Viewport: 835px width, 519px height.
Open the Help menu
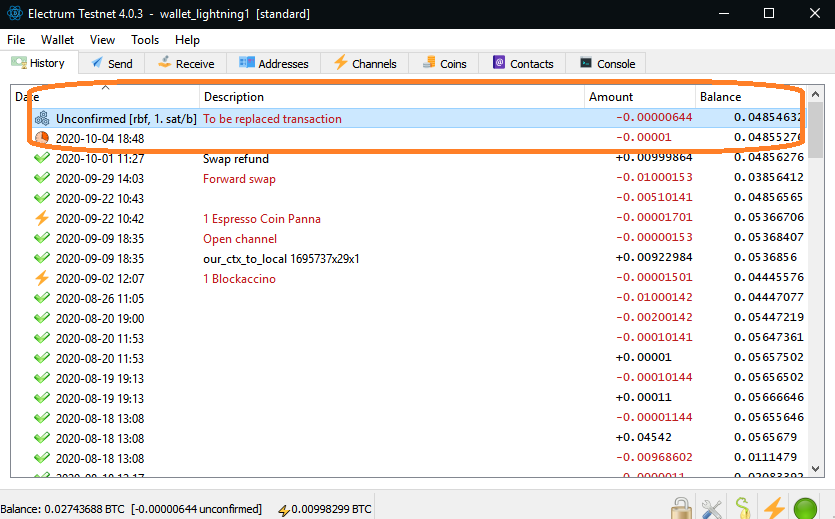tap(187, 40)
